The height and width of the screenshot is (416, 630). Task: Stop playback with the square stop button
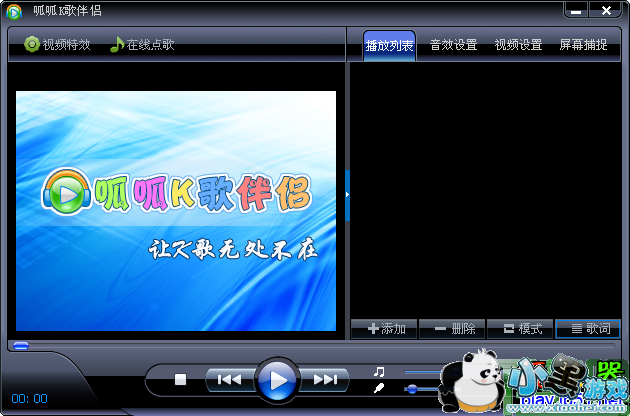click(180, 379)
